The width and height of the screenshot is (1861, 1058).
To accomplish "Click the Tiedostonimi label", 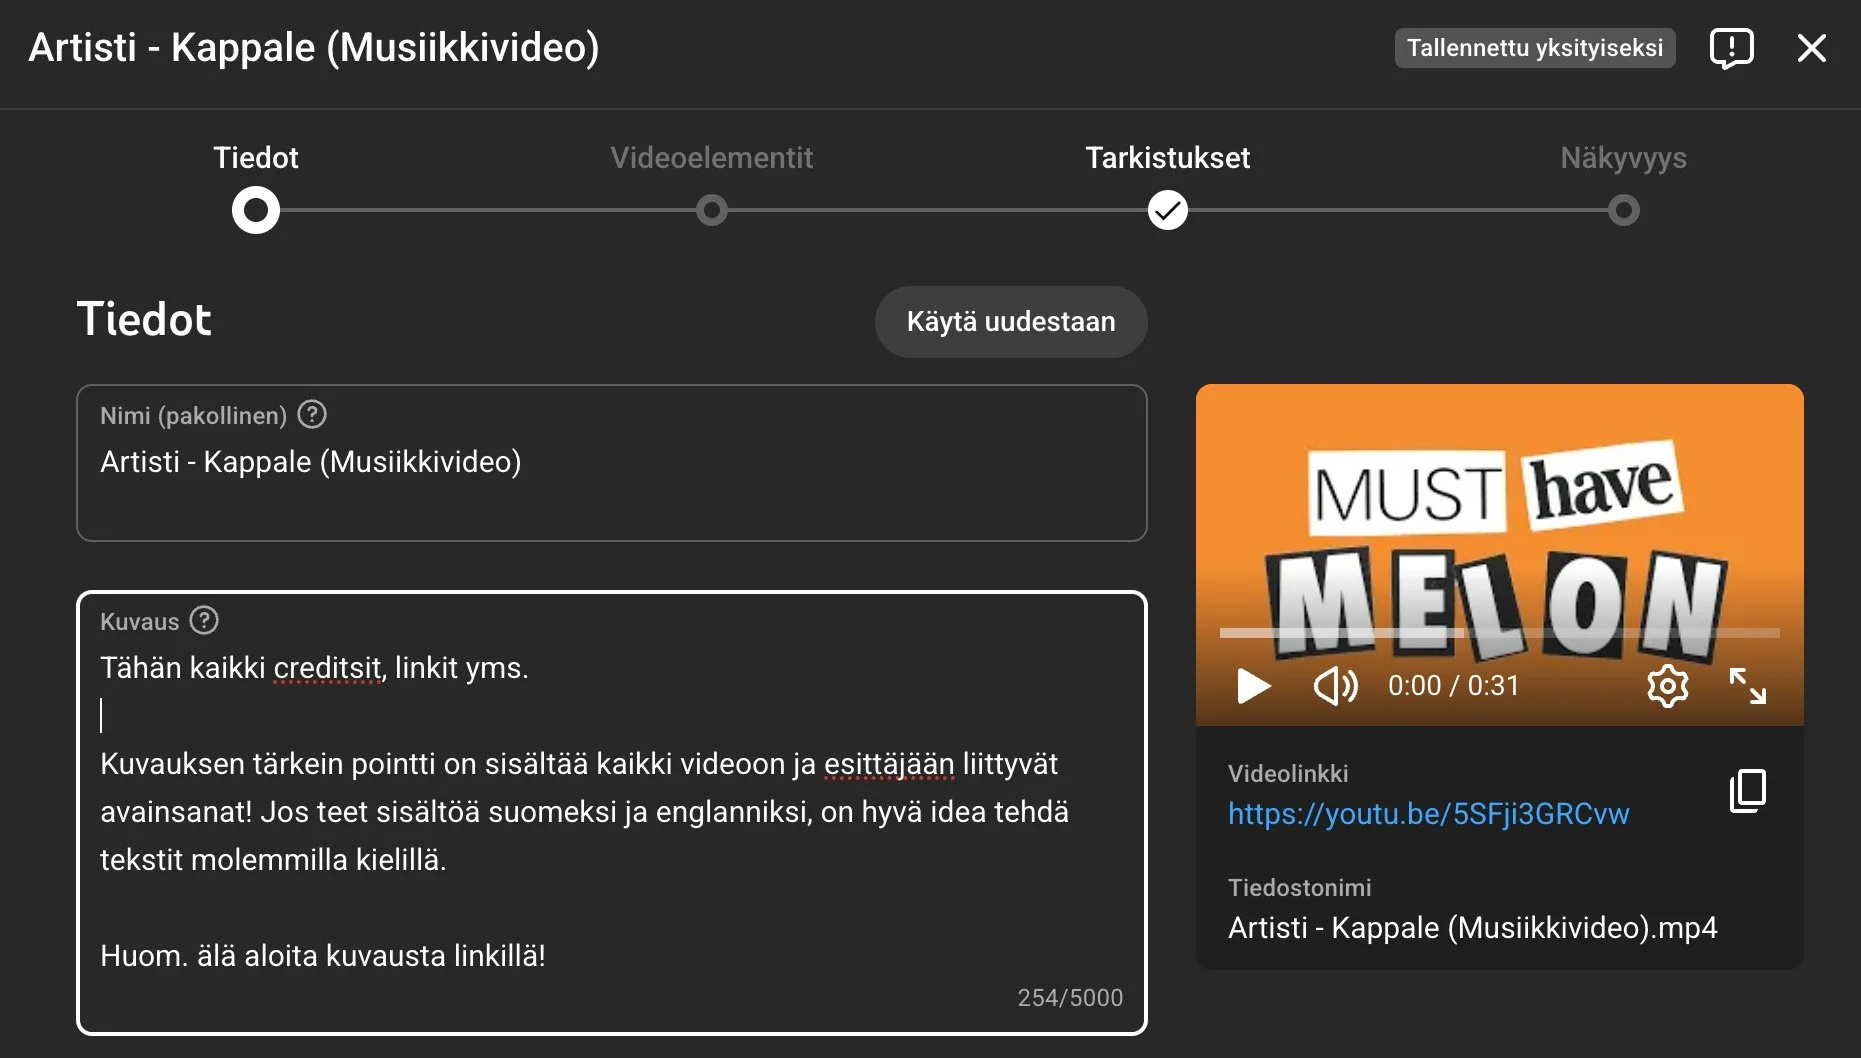I will [x=1299, y=888].
